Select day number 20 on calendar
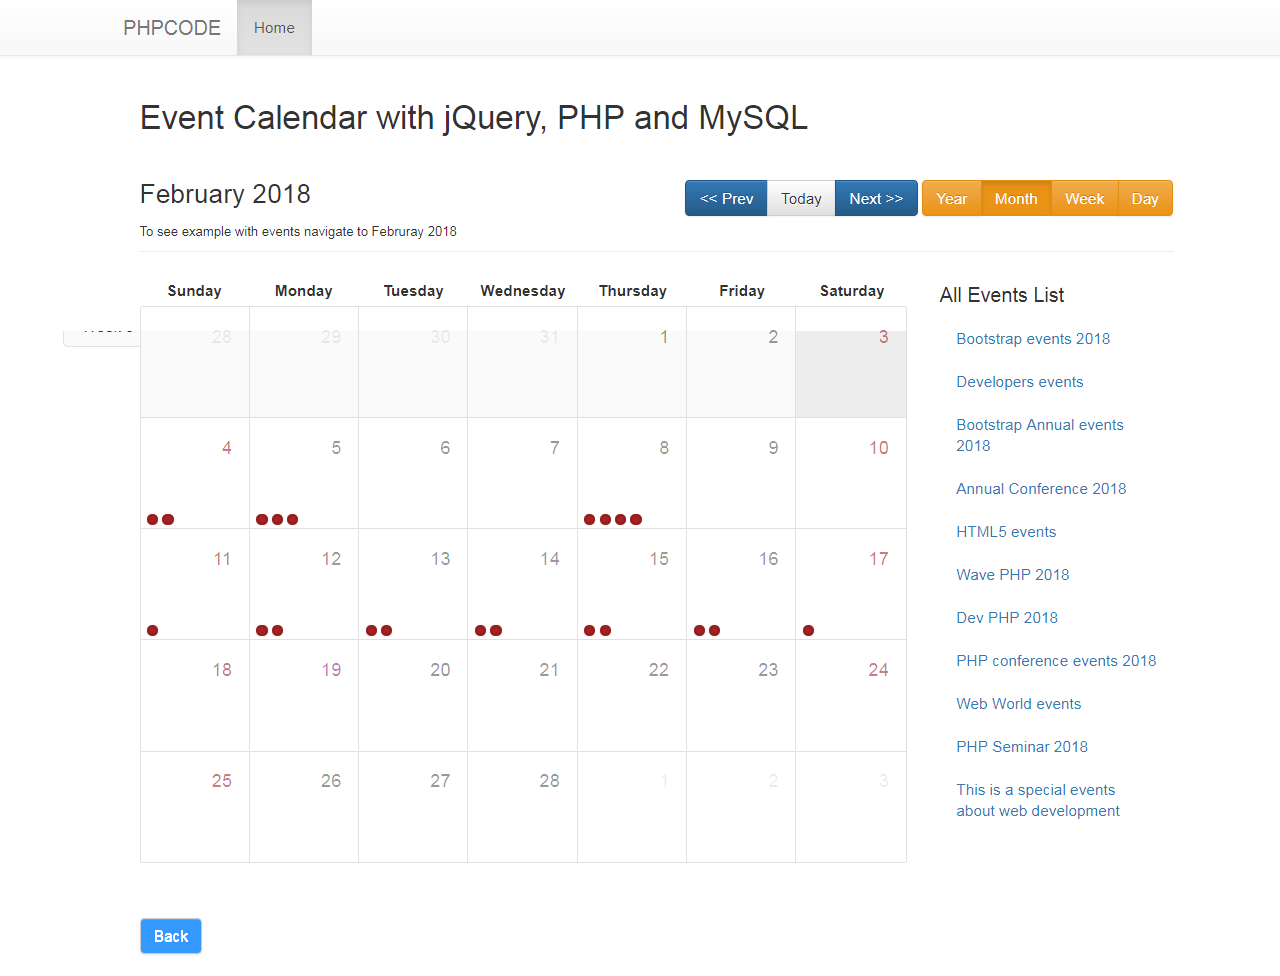Image resolution: width=1280 pixels, height=976 pixels. click(440, 670)
